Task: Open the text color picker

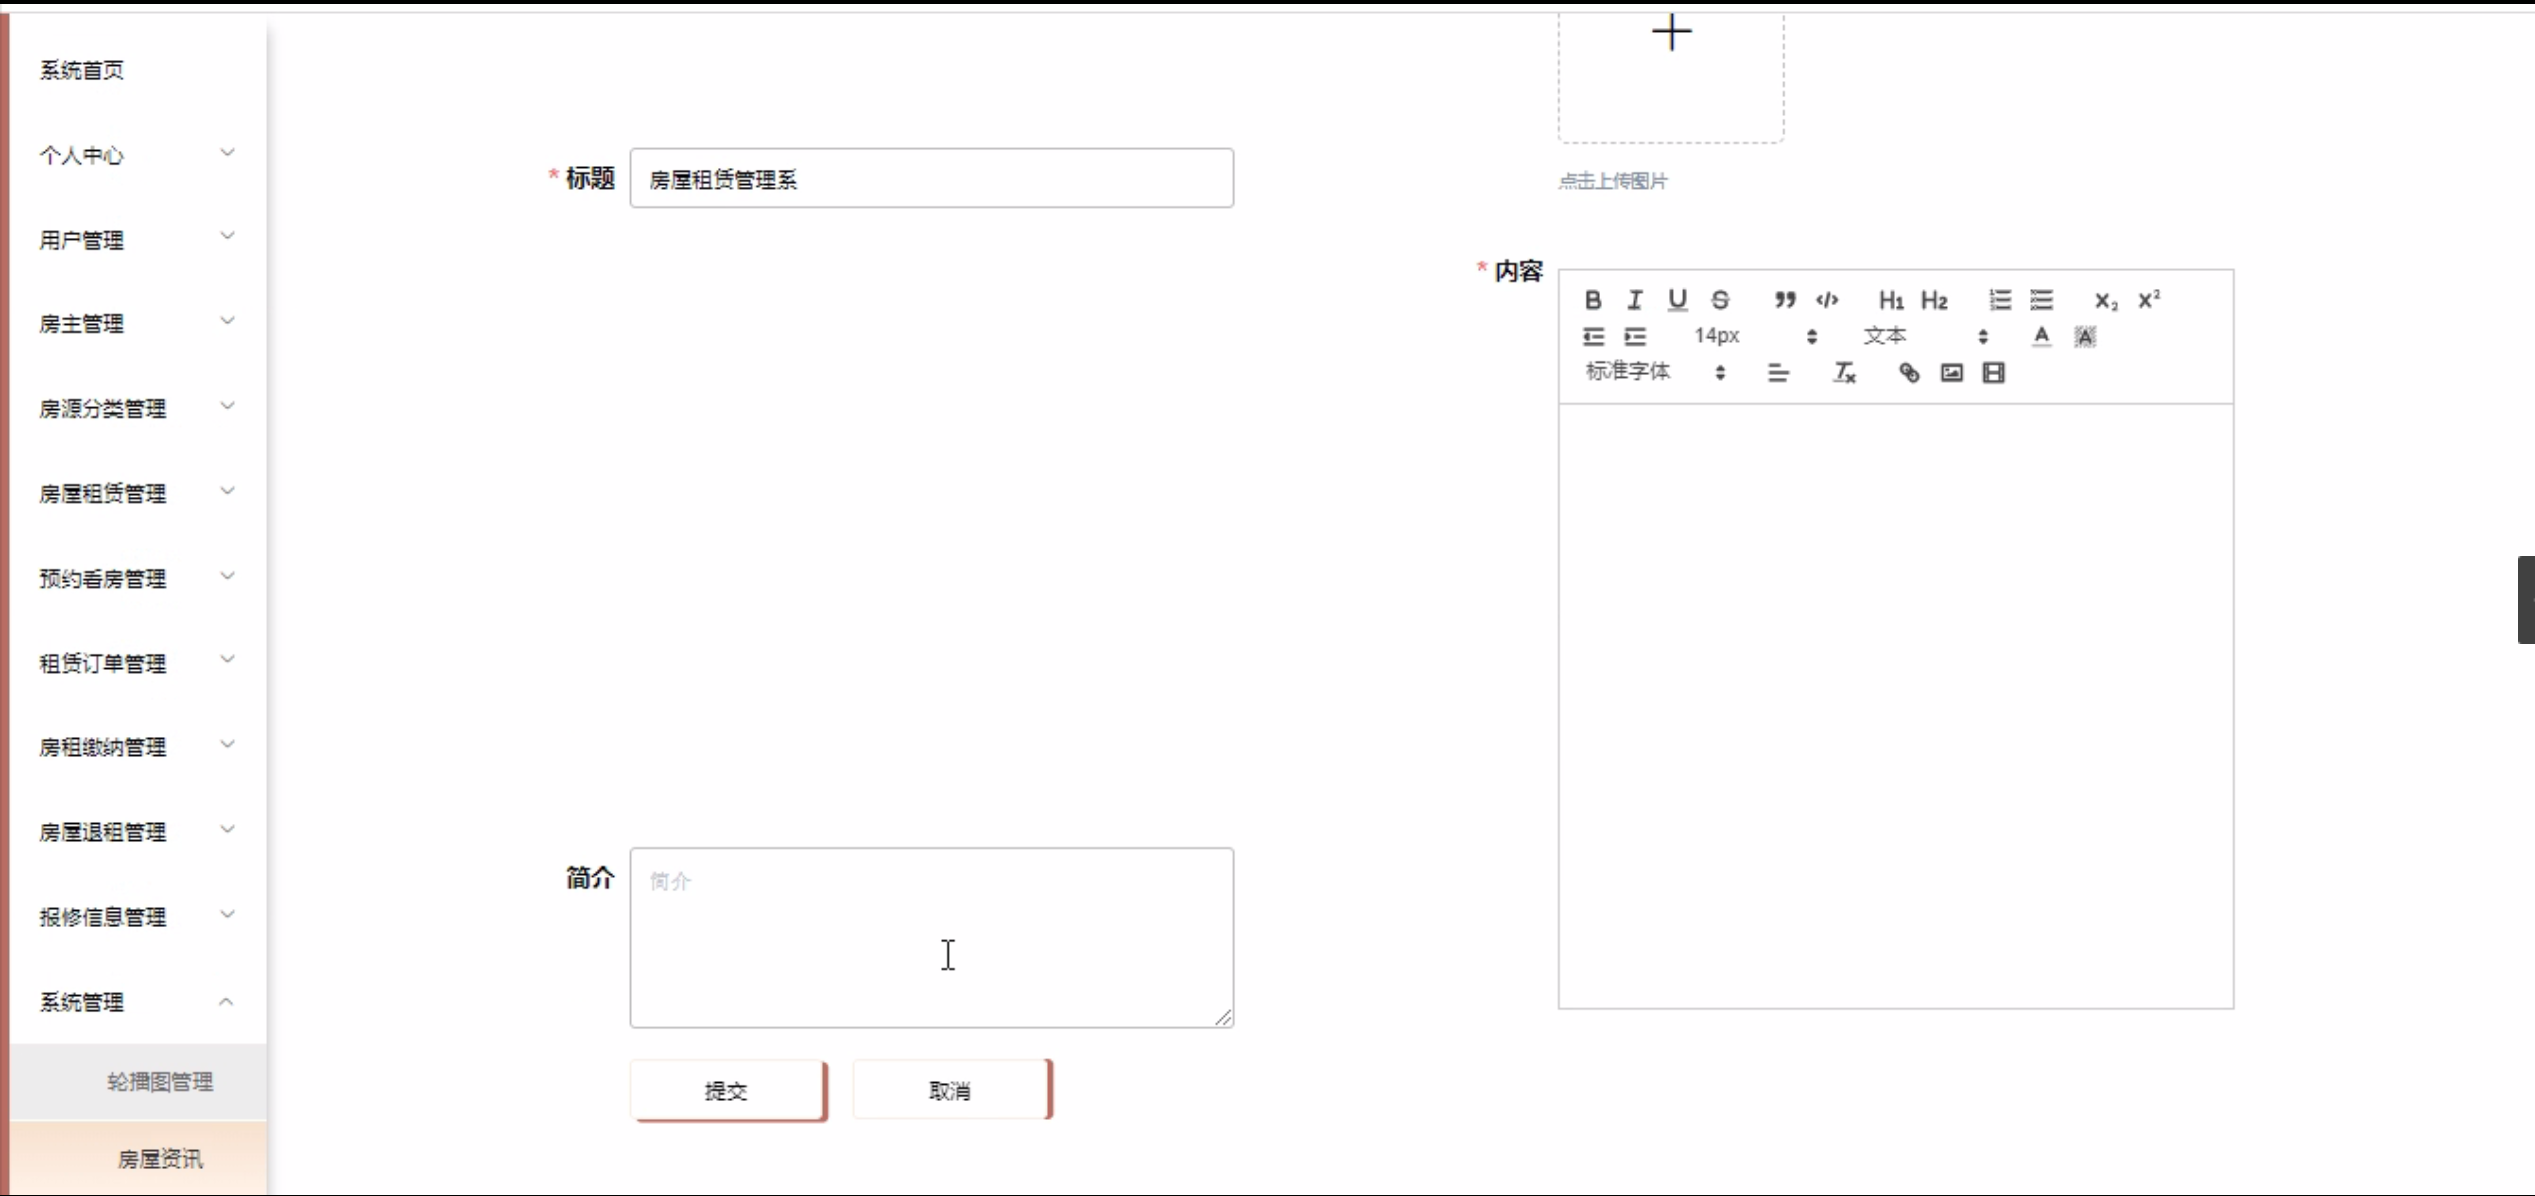Action: (2041, 336)
